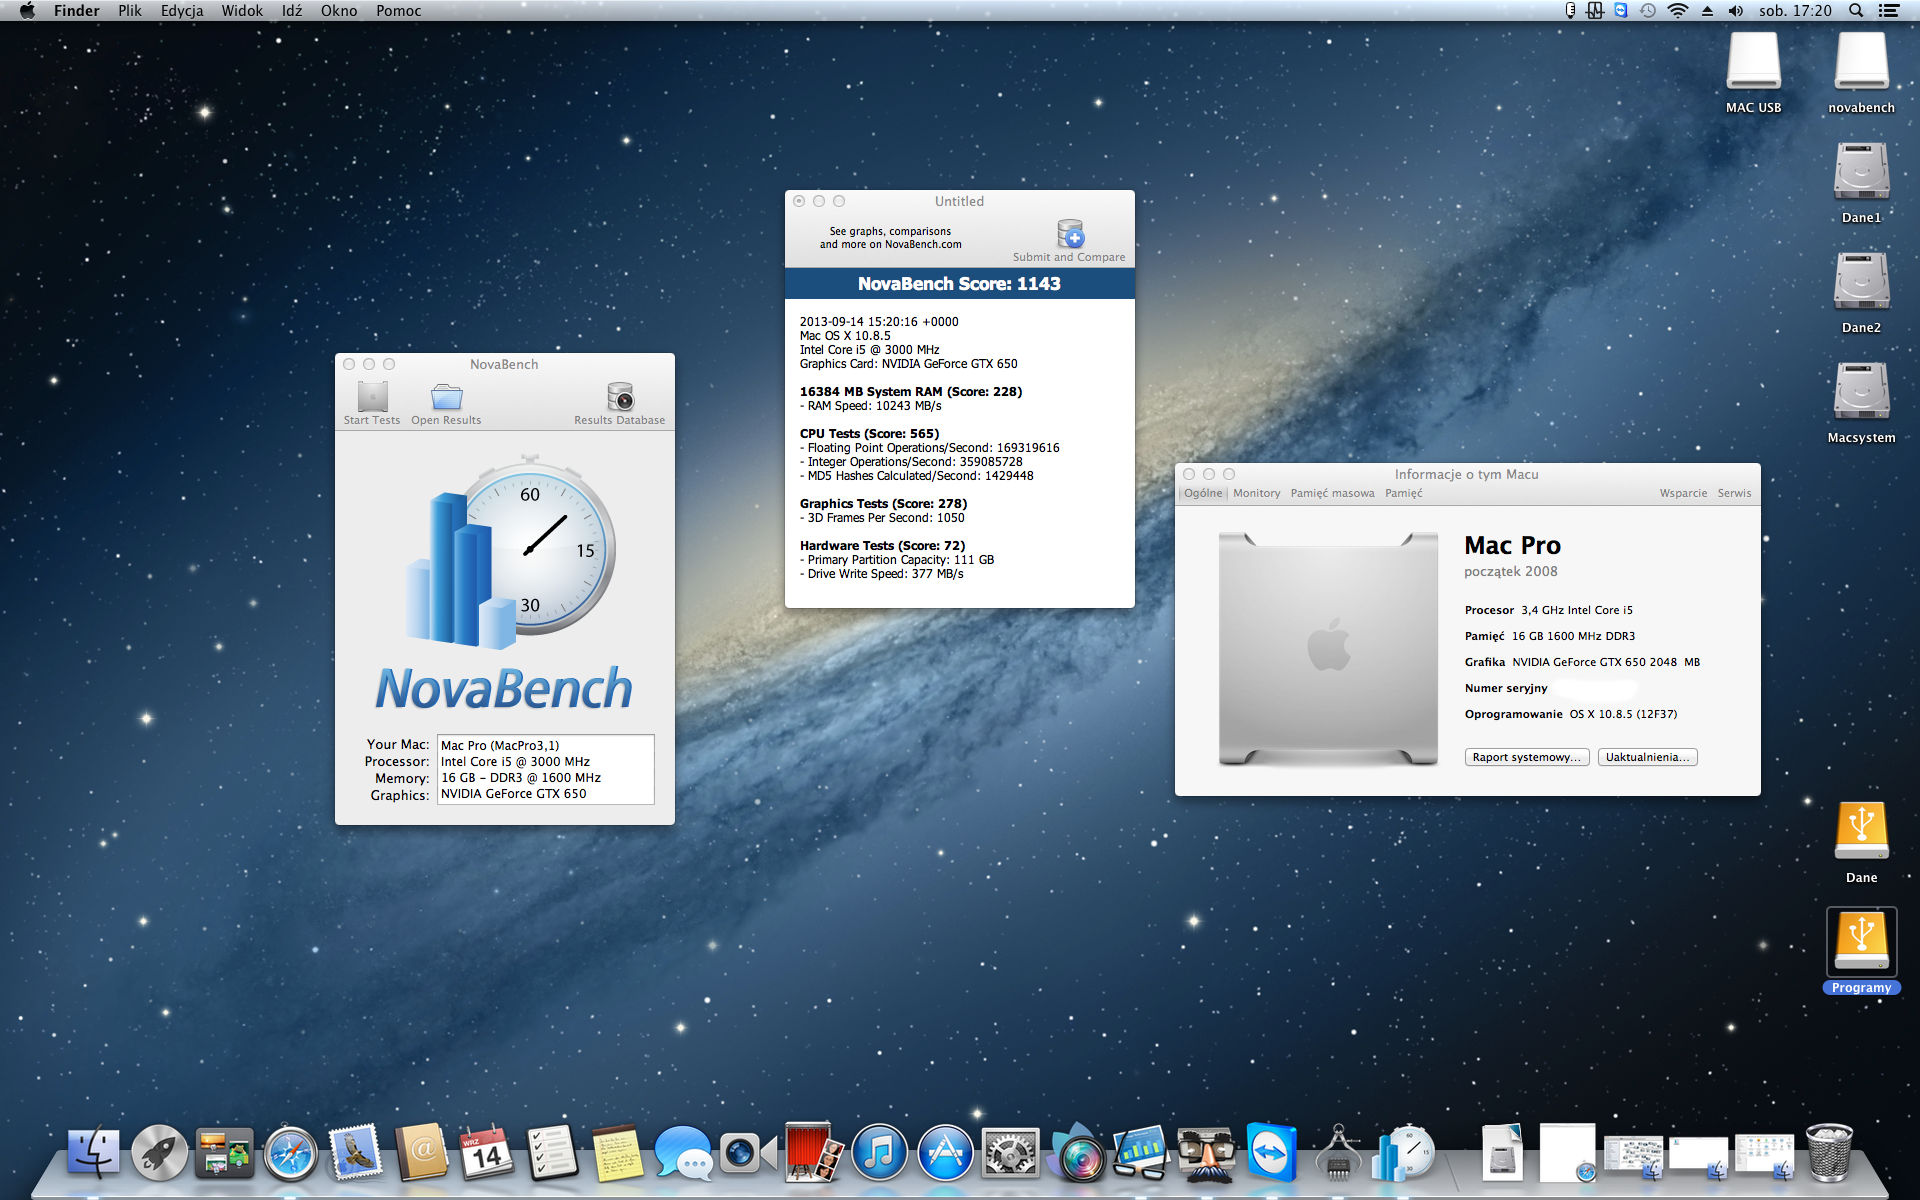Click the Hardware Tests (Score: 72) heading
Viewport: 1920px width, 1200px height.
[x=882, y=546]
